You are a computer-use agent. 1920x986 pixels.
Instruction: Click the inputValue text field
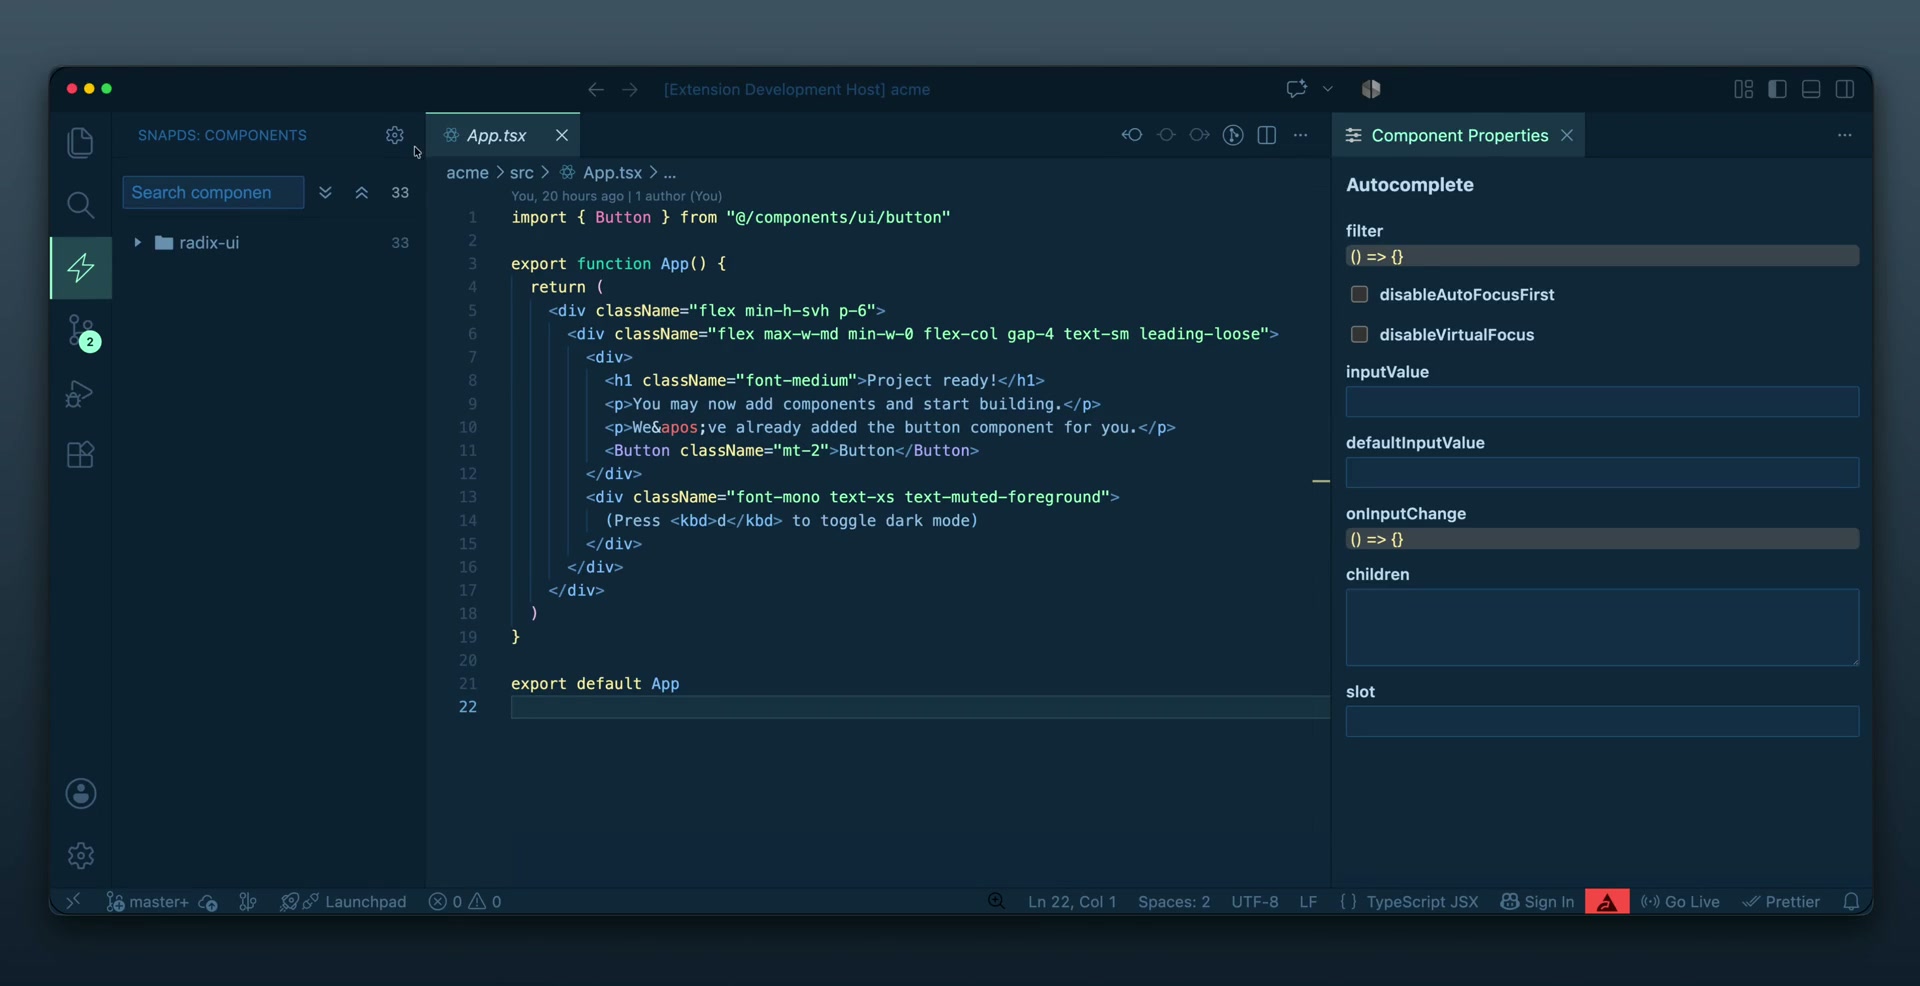[x=1602, y=402]
